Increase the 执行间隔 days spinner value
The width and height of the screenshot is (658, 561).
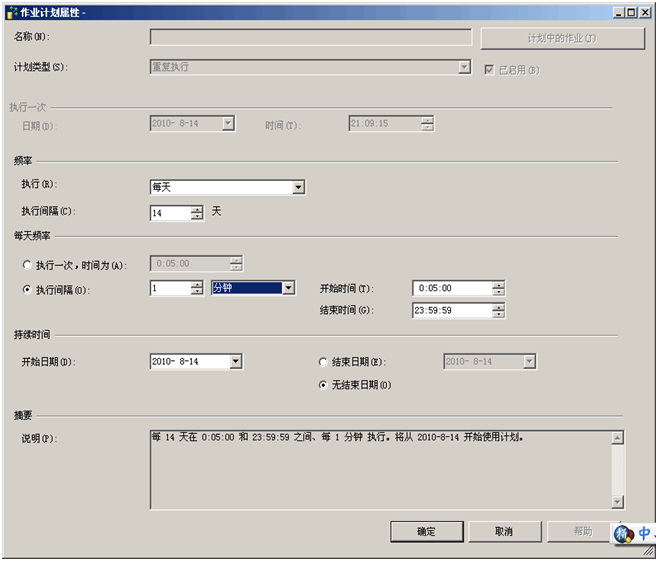click(x=197, y=208)
